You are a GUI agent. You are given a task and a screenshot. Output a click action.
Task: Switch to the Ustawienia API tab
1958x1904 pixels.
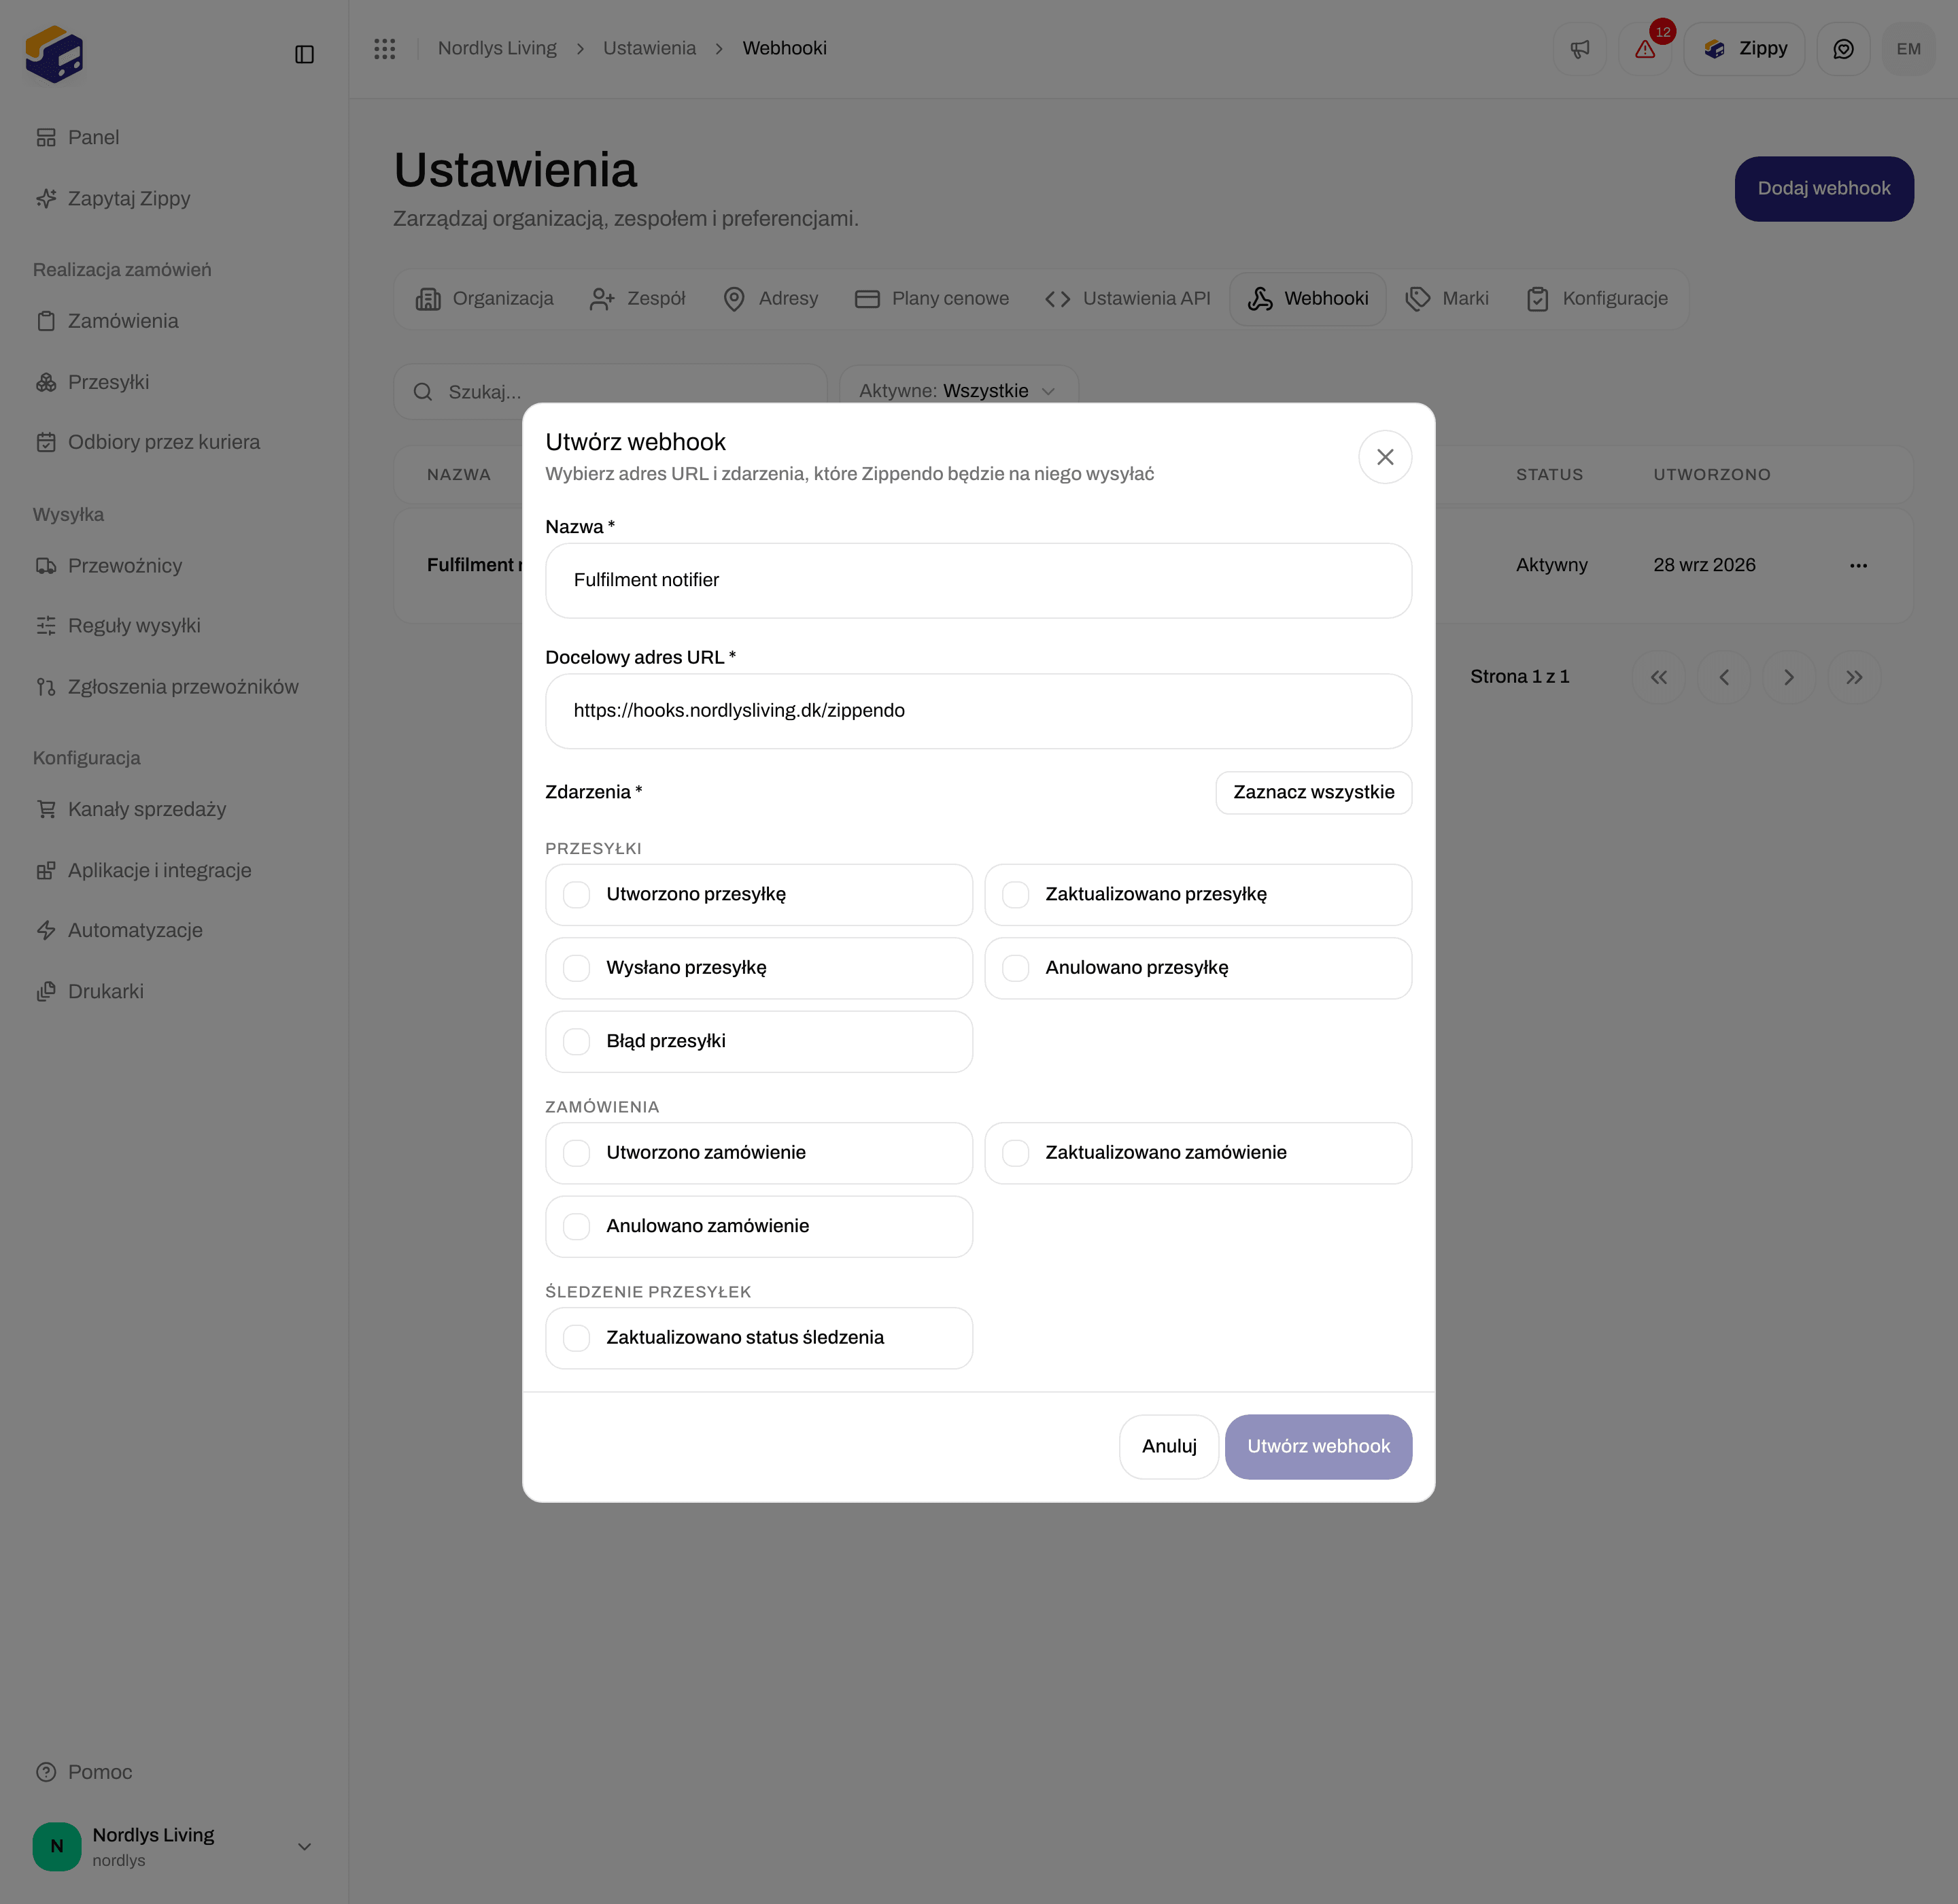tap(1127, 299)
